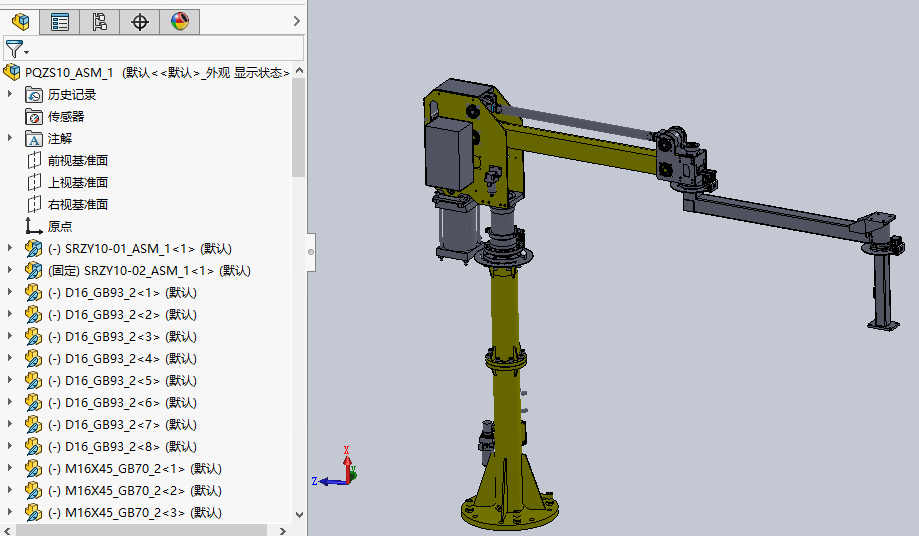The image size is (919, 536).
Task: Select the 前视基准面 label
Action: point(78,161)
